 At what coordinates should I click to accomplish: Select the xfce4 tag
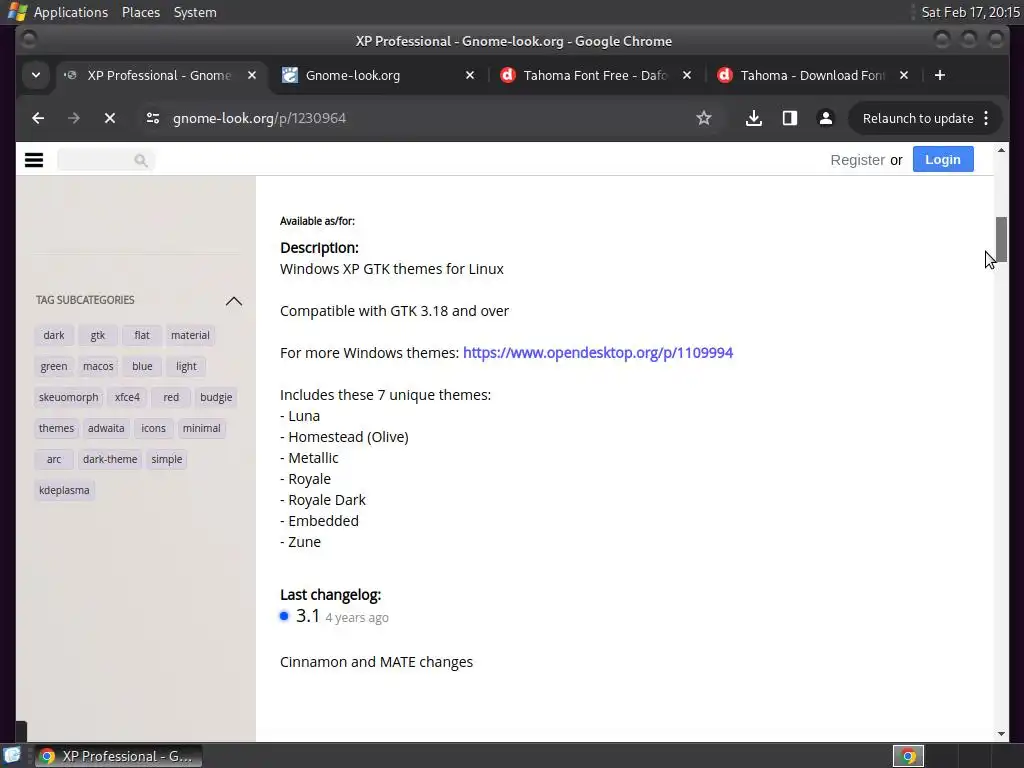coord(127,397)
